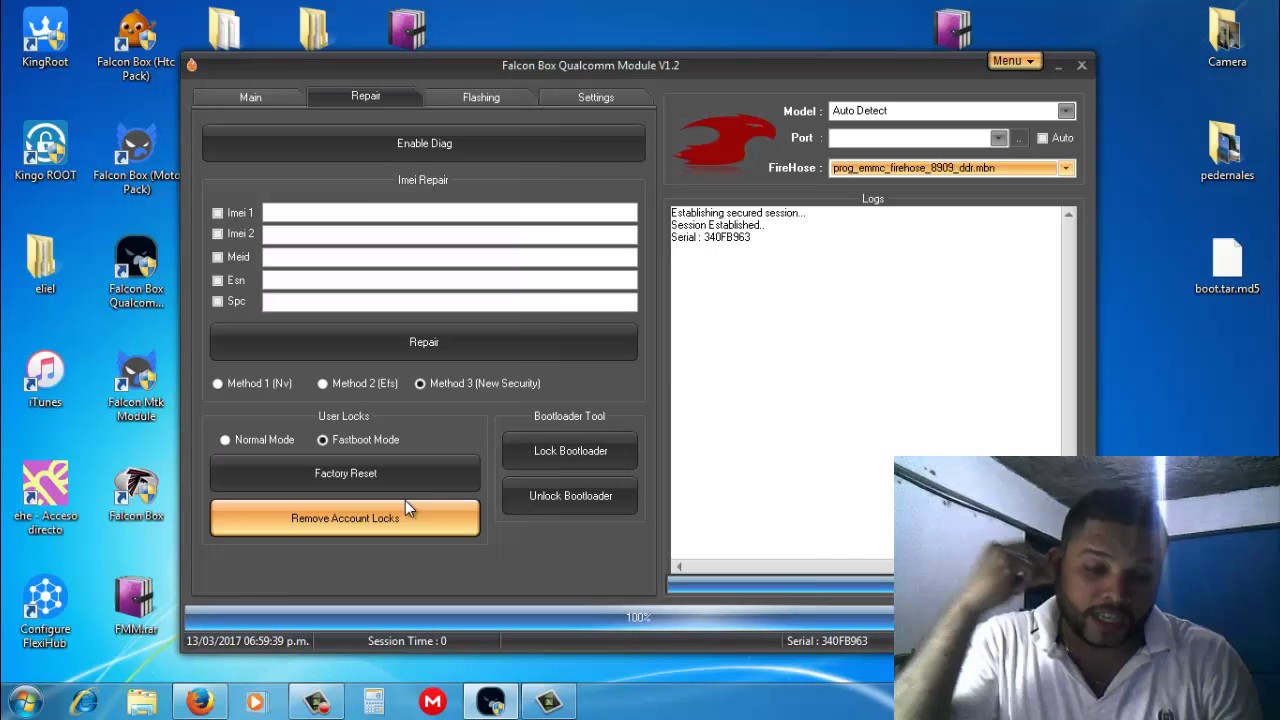Switch to the Settings tab
1280x720 pixels.
[x=596, y=97]
